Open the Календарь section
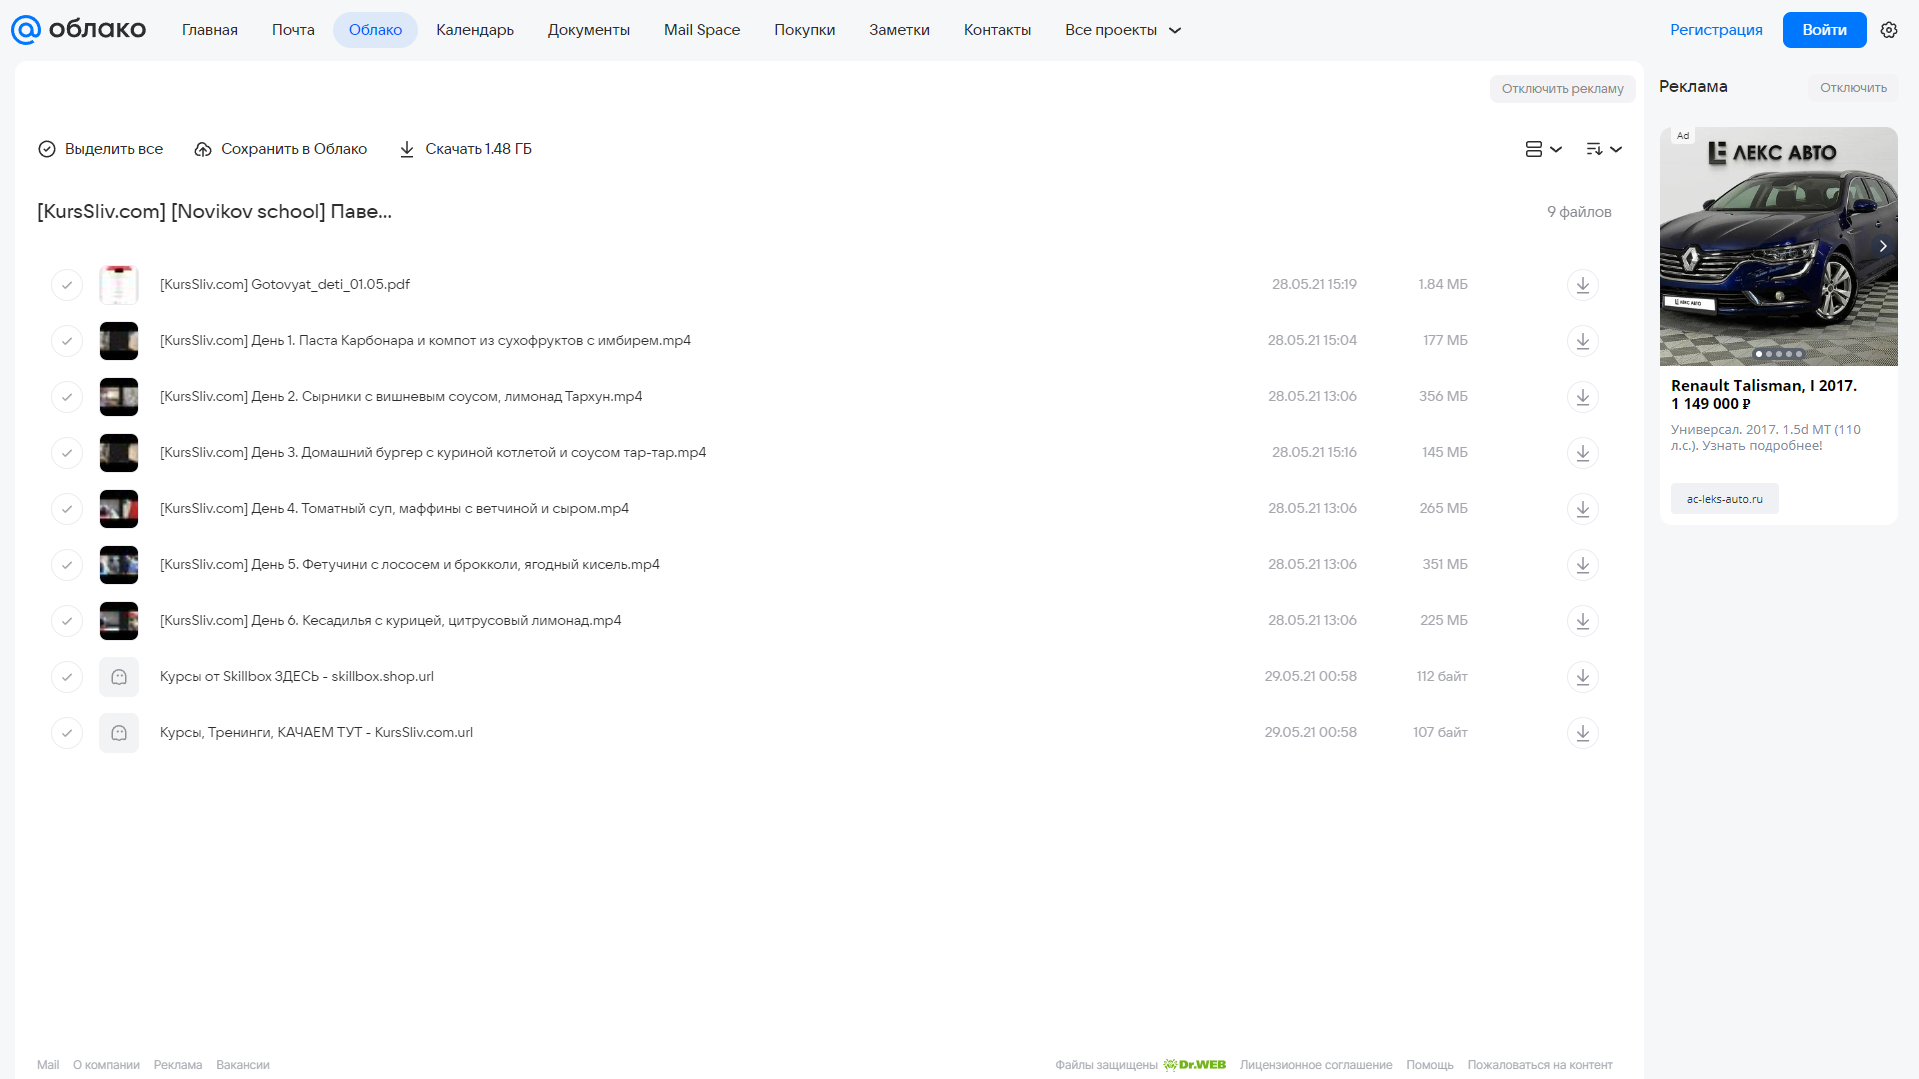Viewport: 1919px width, 1079px height. [475, 30]
